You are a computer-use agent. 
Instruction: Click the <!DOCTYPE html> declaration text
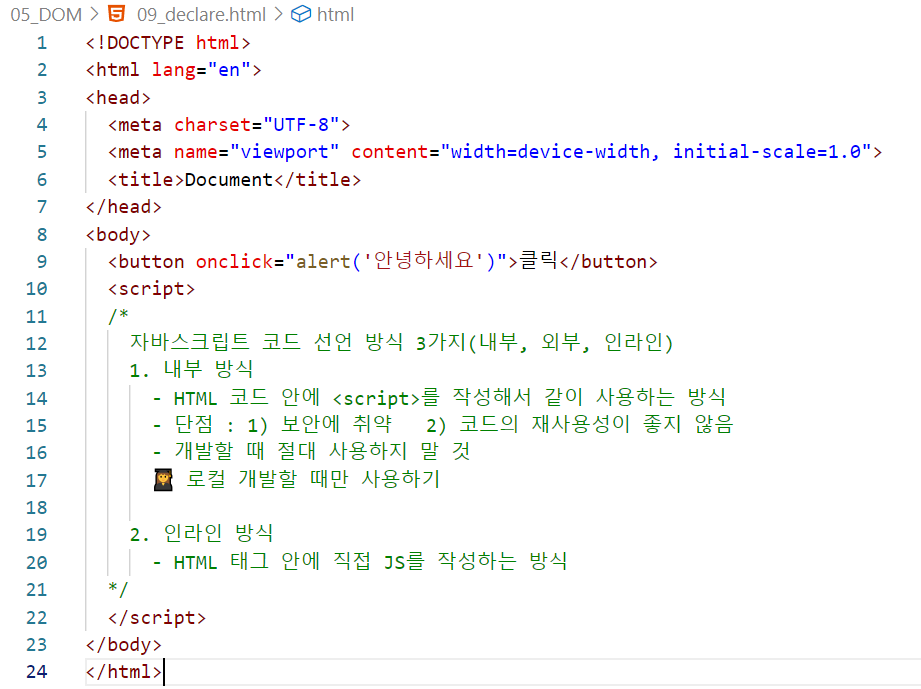tap(168, 43)
